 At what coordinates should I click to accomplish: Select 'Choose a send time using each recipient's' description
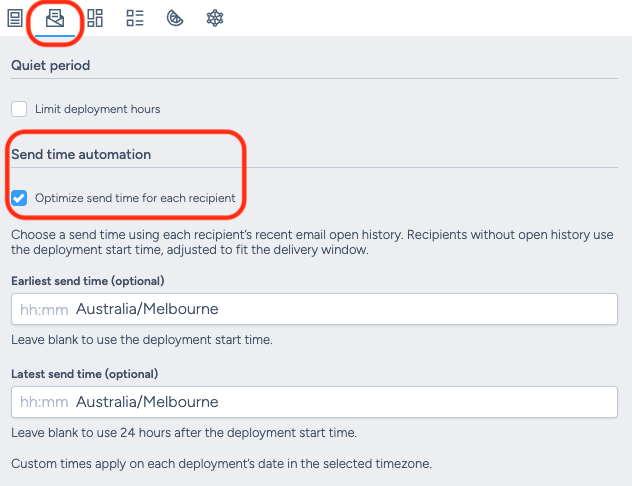pyautogui.click(x=312, y=242)
